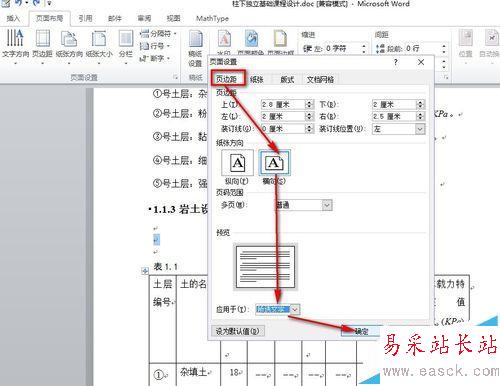Open the customize quick access toolbar dropdown
Screen dimensions: 500x386
point(49,3)
